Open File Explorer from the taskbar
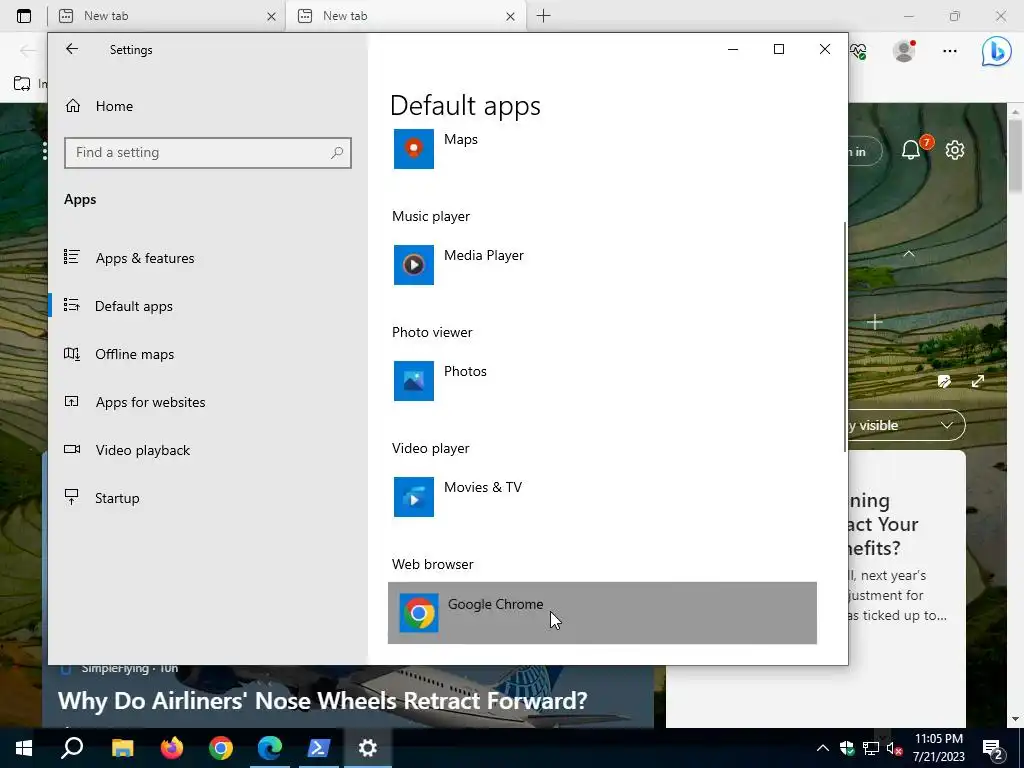 pos(122,748)
